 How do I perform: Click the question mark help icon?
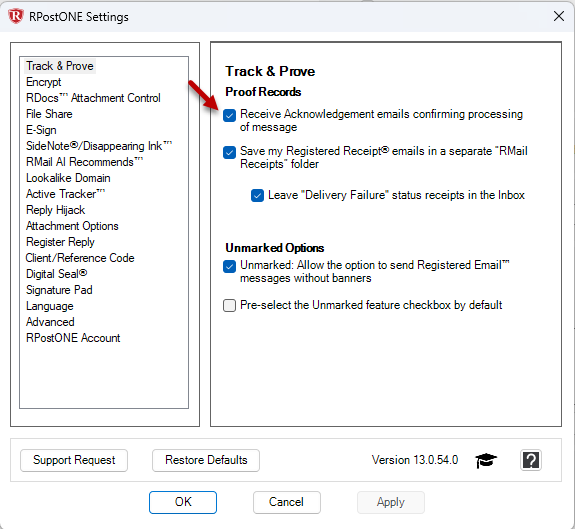(x=531, y=460)
